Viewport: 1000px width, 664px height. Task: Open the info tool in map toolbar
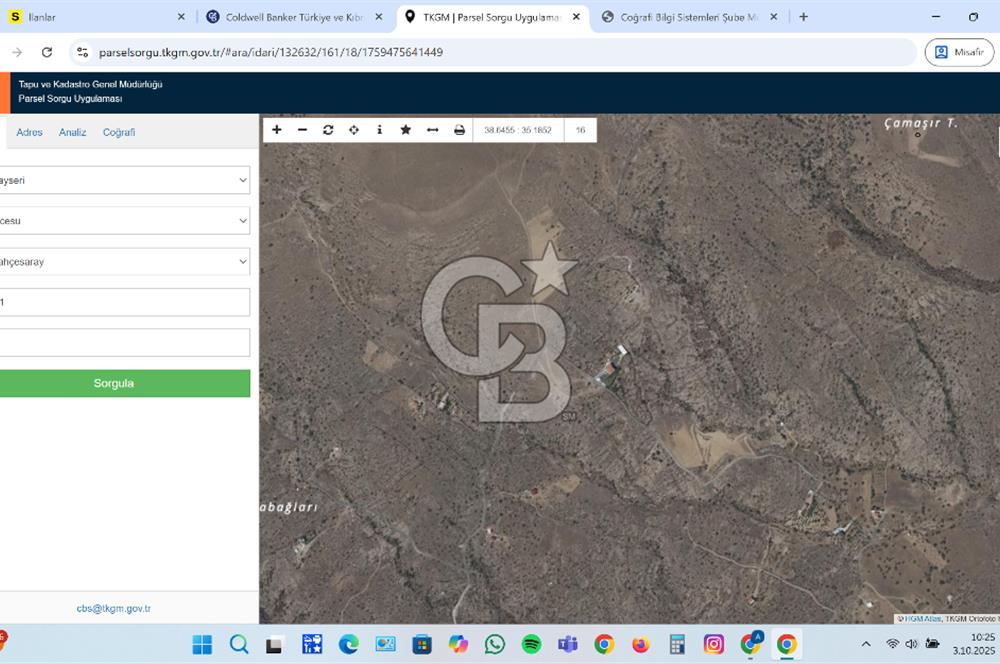coord(380,130)
